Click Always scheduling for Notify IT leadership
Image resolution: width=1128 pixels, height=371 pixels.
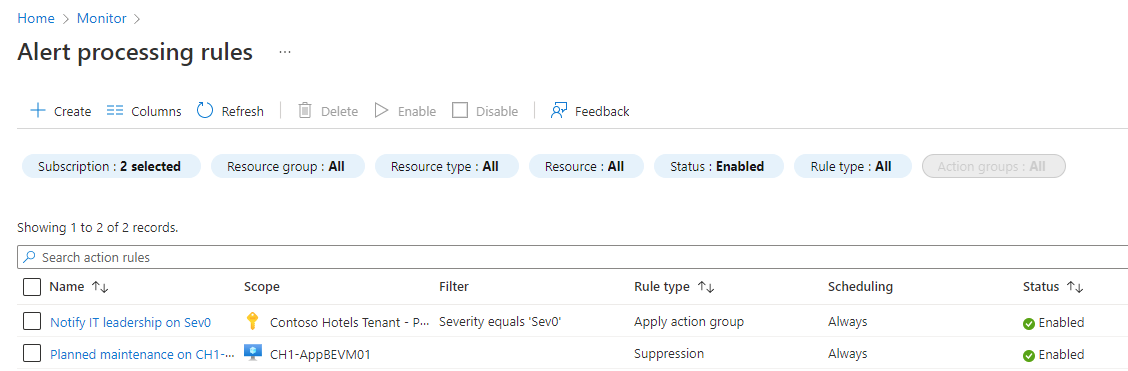[x=847, y=322]
